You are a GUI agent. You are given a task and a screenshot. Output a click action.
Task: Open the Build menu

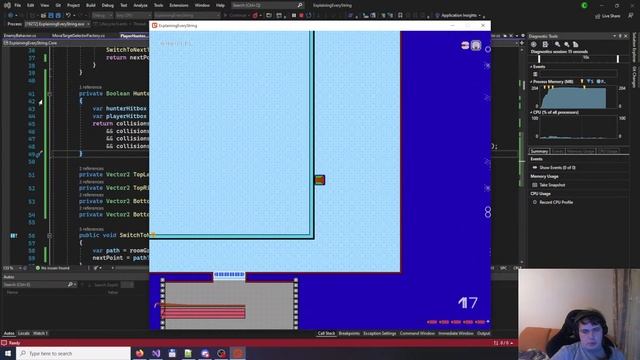pos(91,5)
